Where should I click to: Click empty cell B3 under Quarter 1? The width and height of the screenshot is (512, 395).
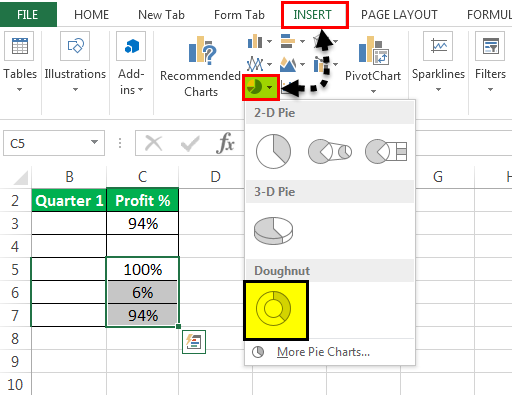(69, 223)
